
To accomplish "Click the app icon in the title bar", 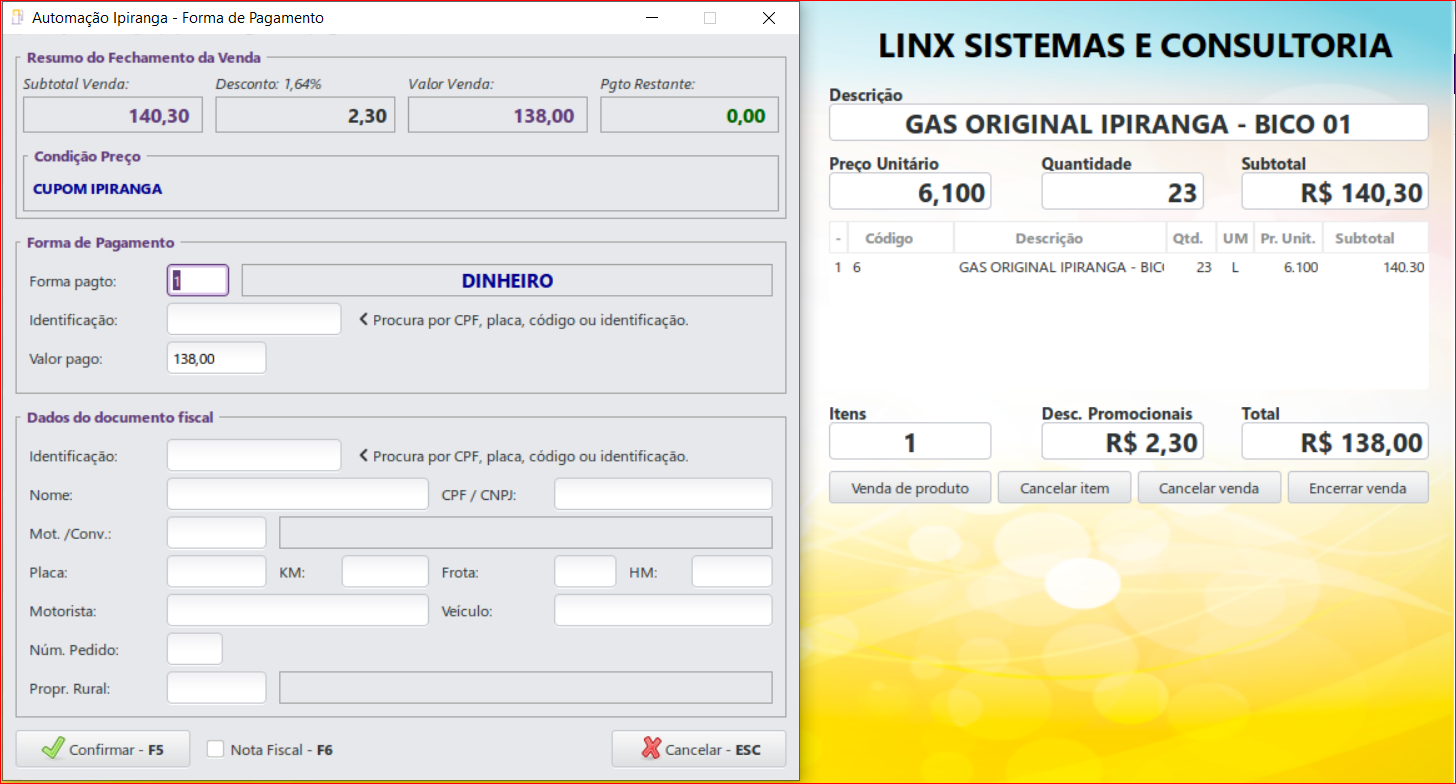I will [17, 17].
